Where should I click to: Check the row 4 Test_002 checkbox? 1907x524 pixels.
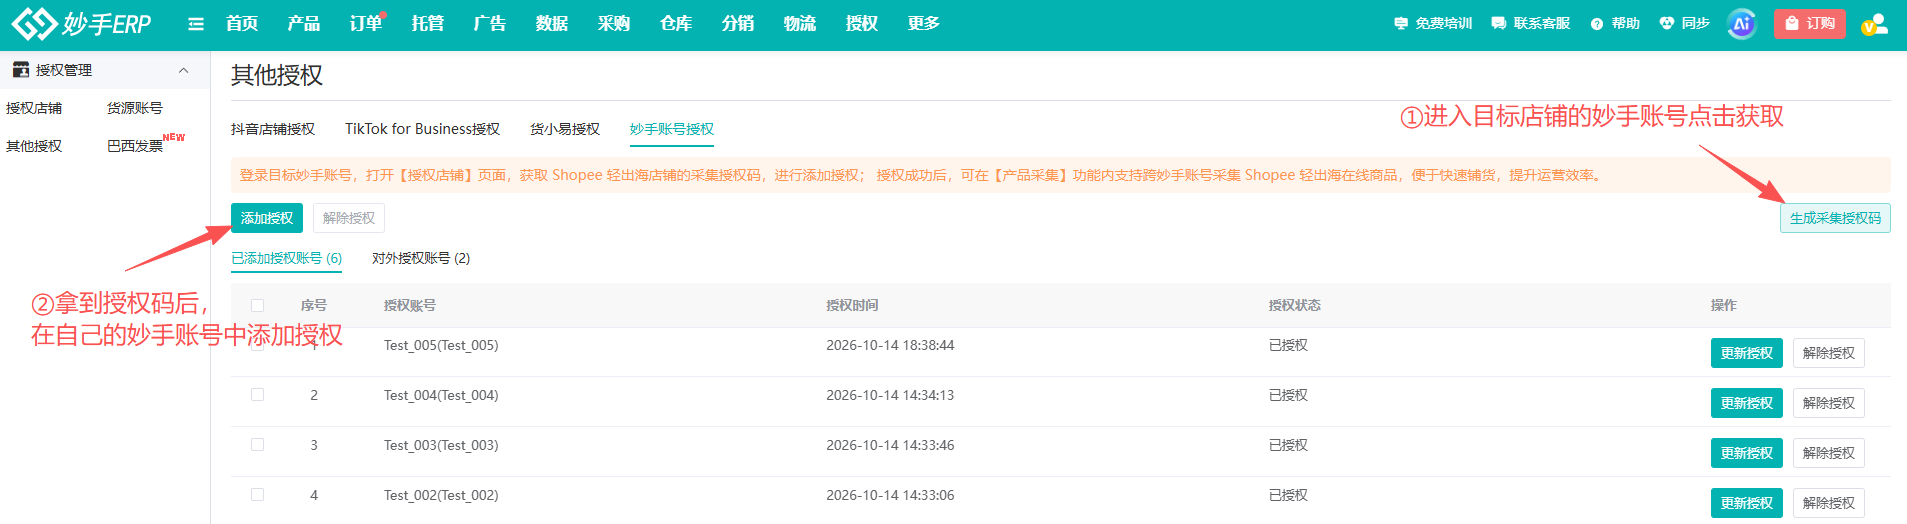[x=258, y=495]
